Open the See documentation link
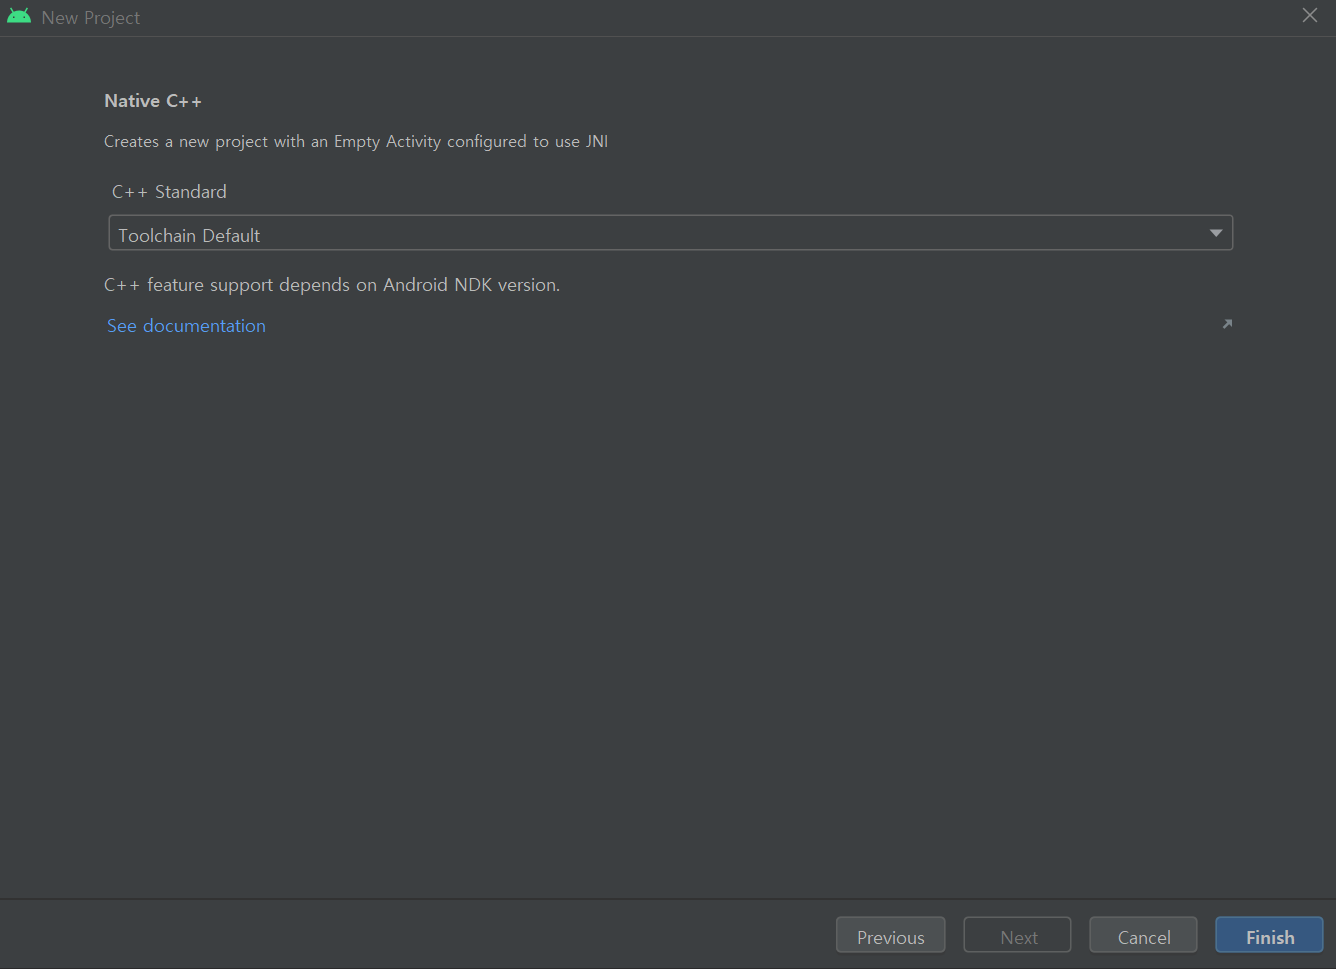 click(x=186, y=326)
